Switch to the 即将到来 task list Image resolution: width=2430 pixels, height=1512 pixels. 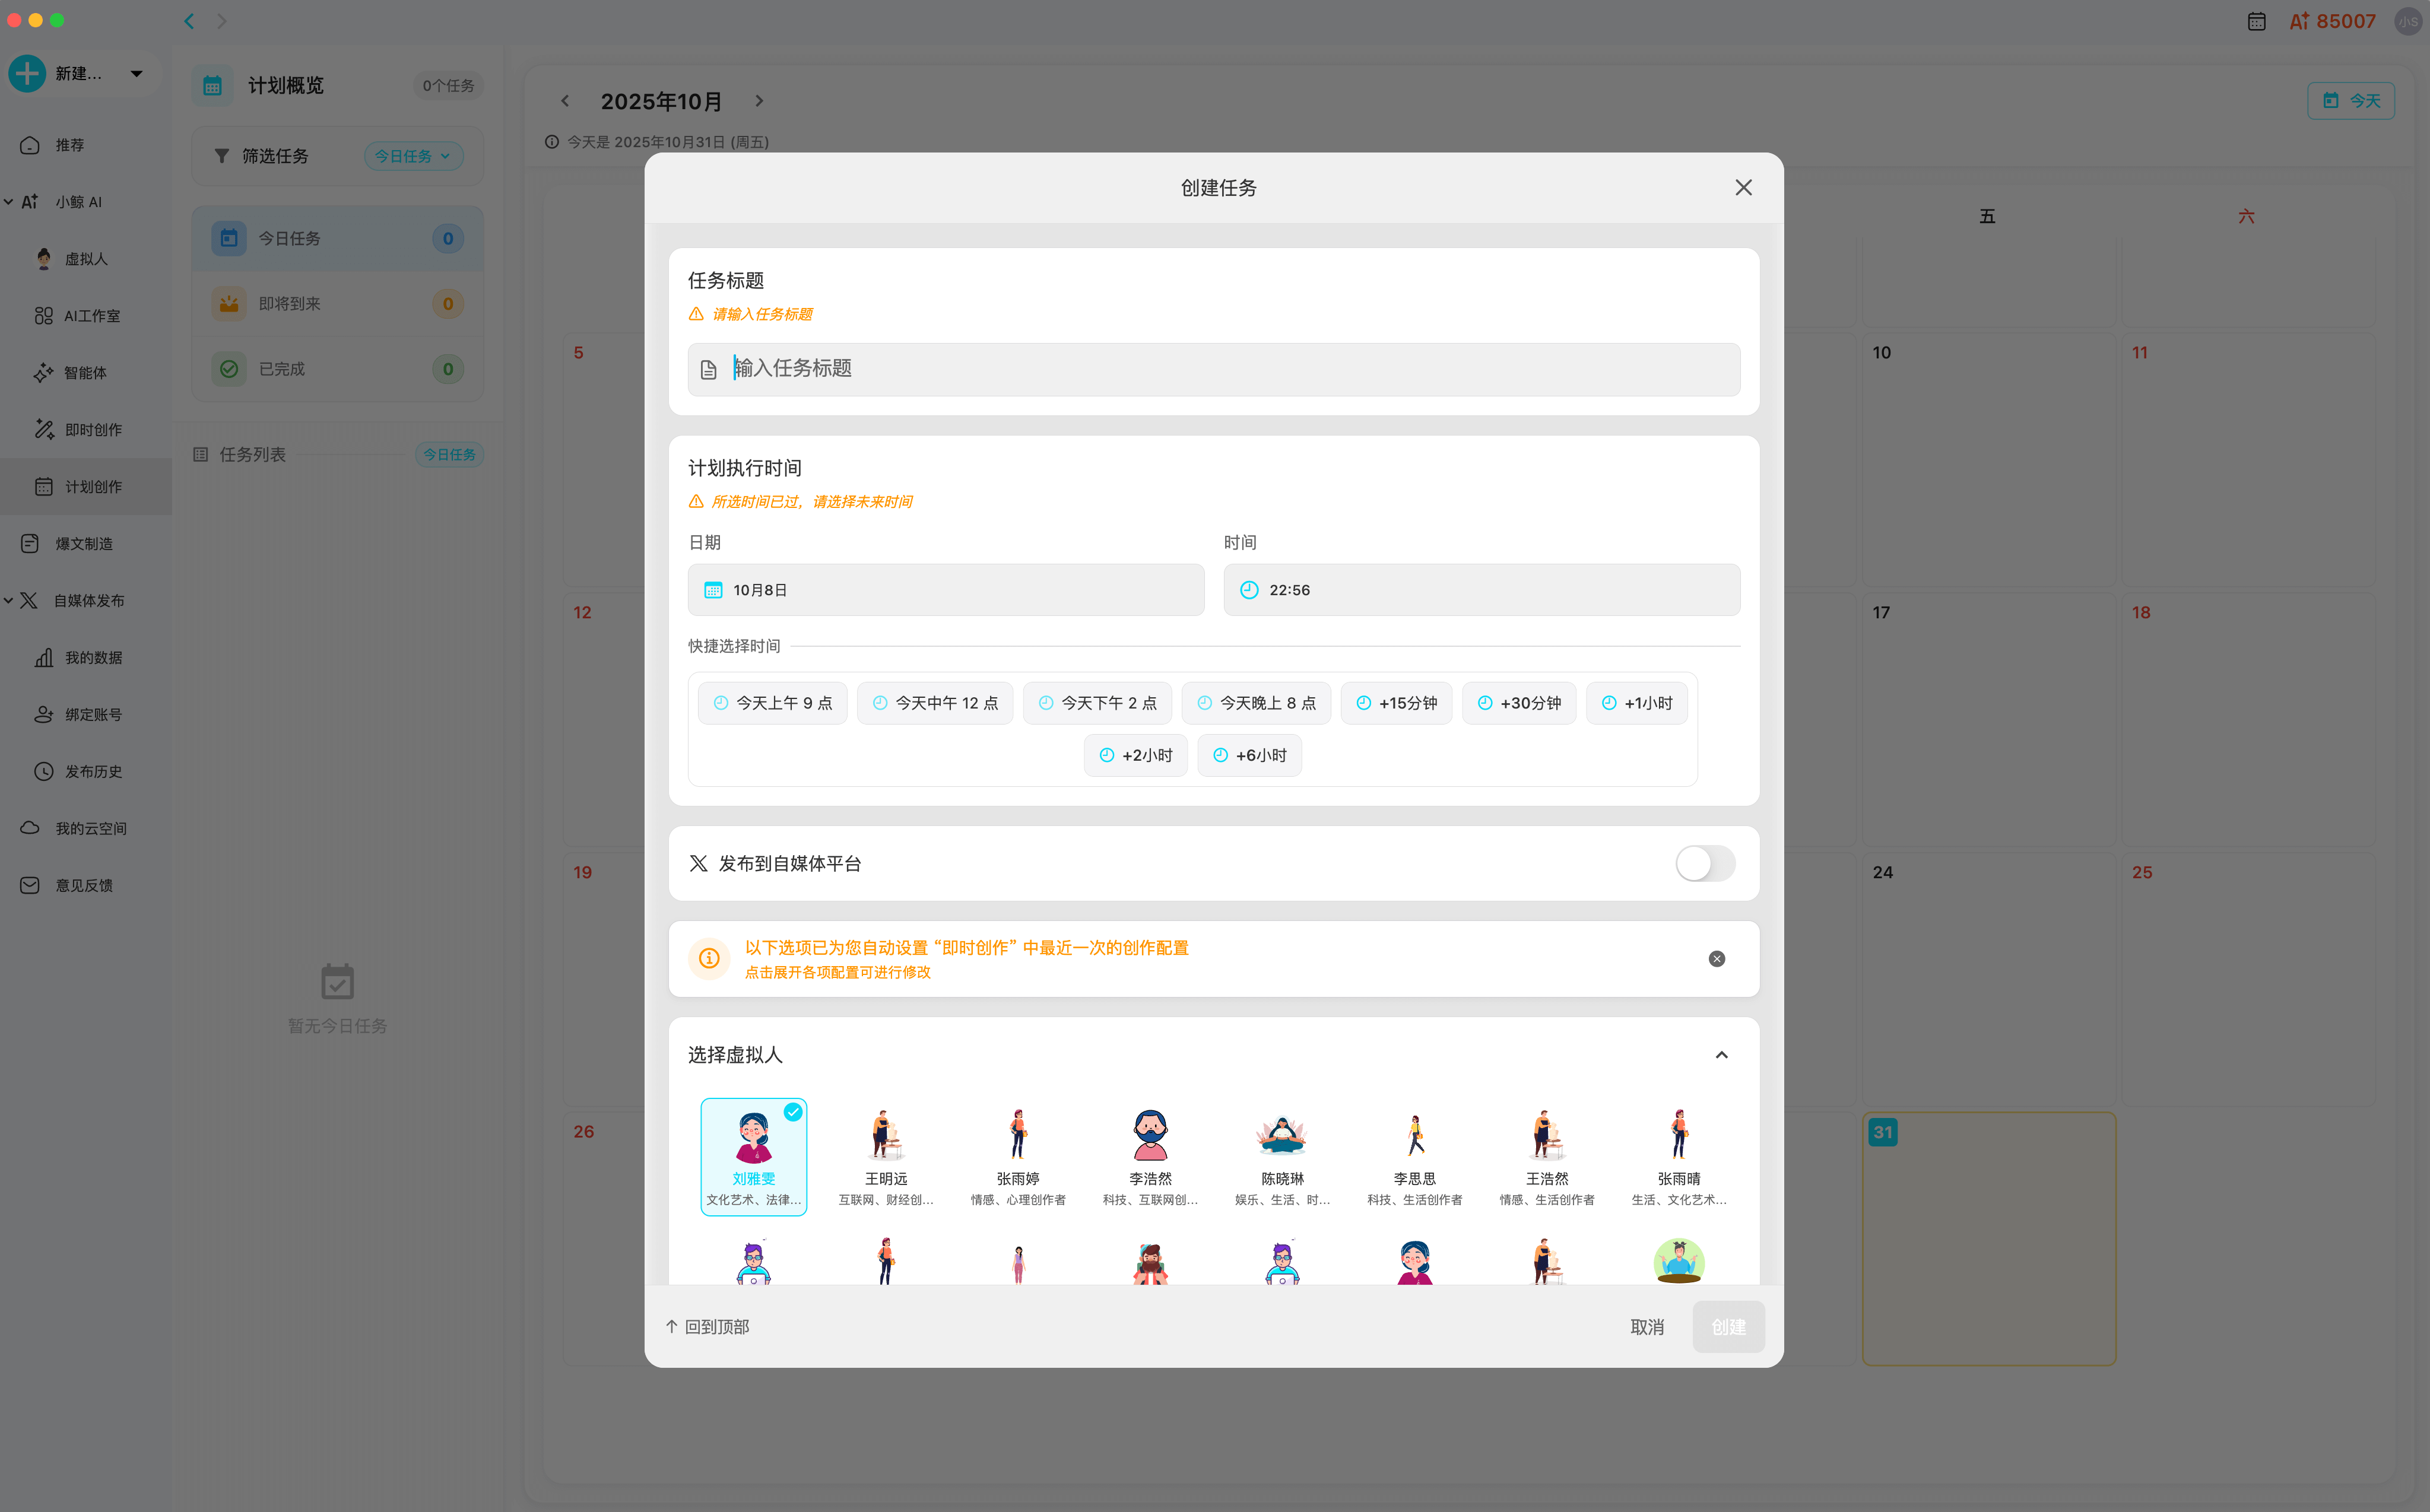click(337, 303)
